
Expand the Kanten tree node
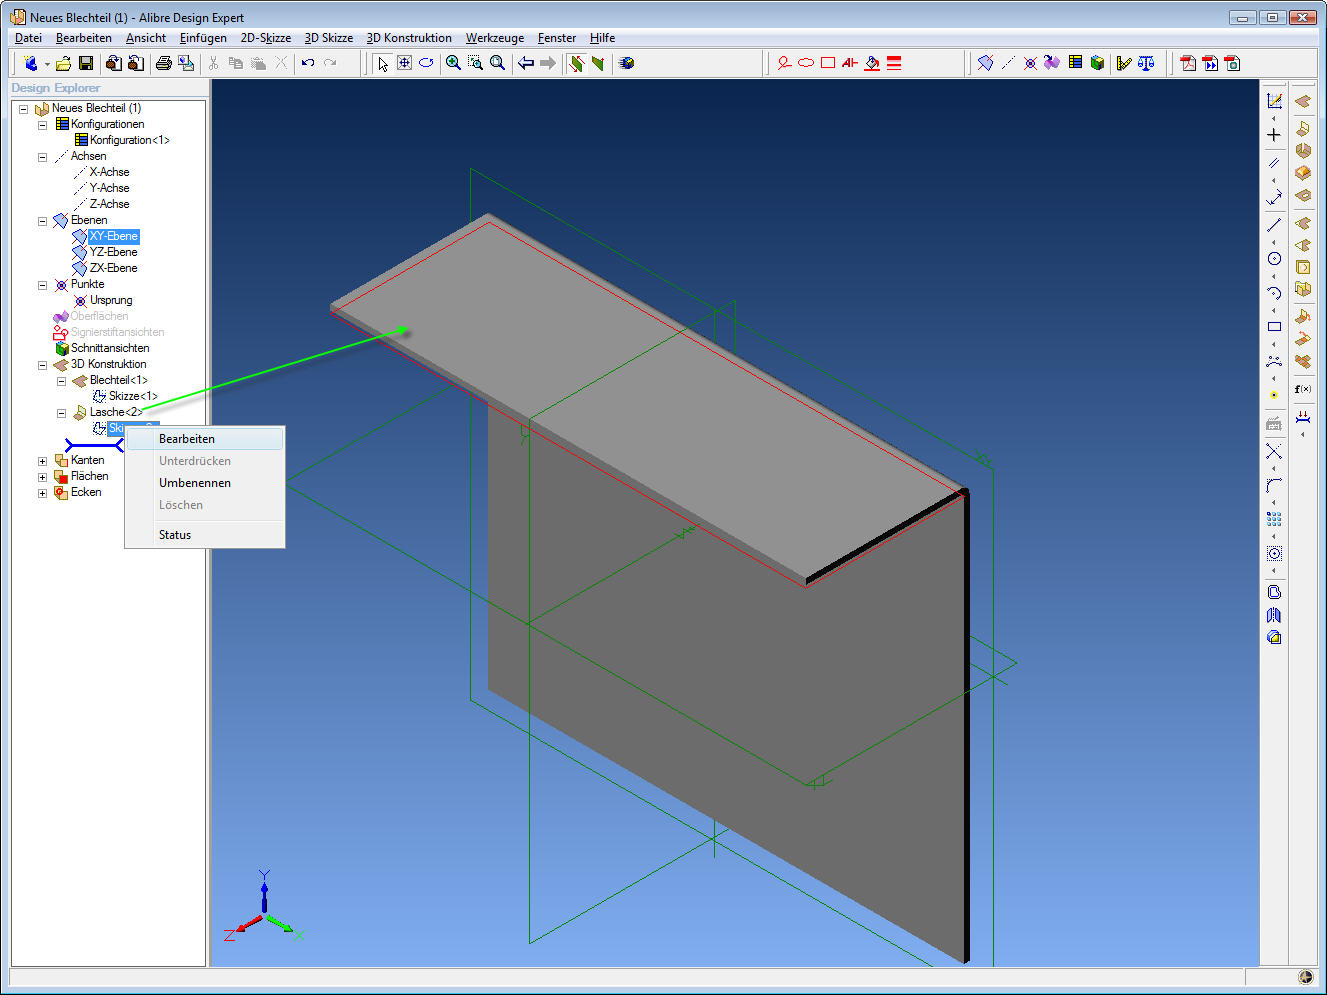[43, 461]
